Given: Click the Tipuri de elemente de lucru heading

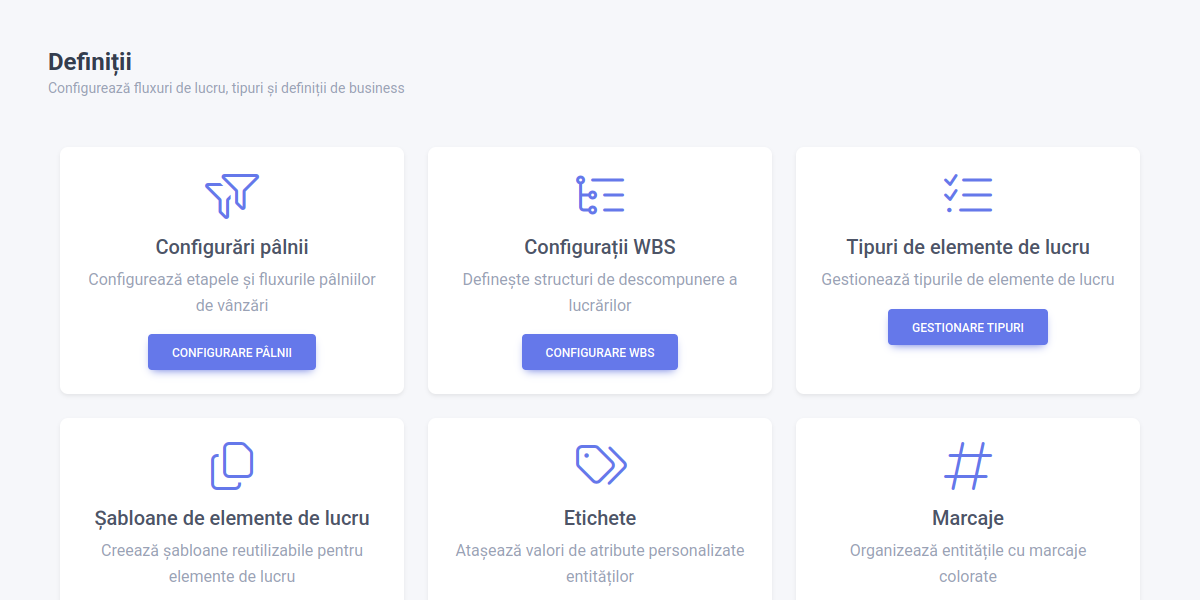Looking at the screenshot, I should click(968, 247).
